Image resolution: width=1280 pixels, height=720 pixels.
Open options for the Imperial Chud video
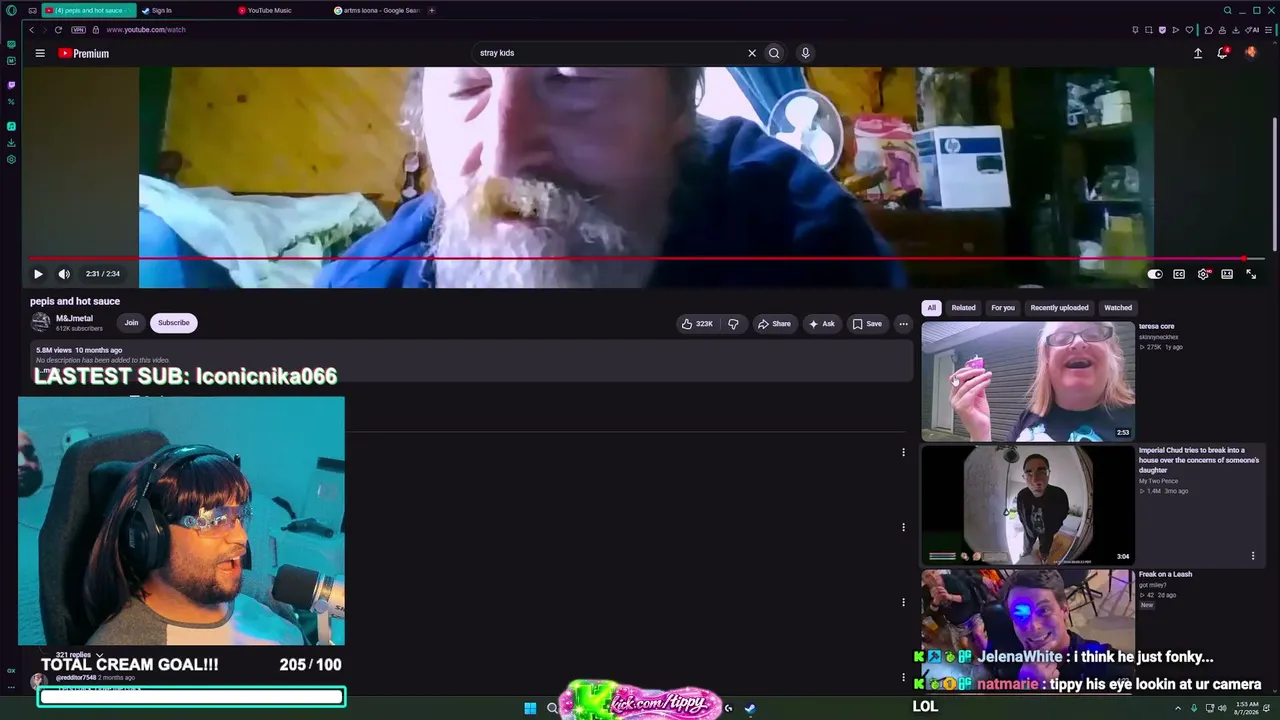coord(1253,556)
